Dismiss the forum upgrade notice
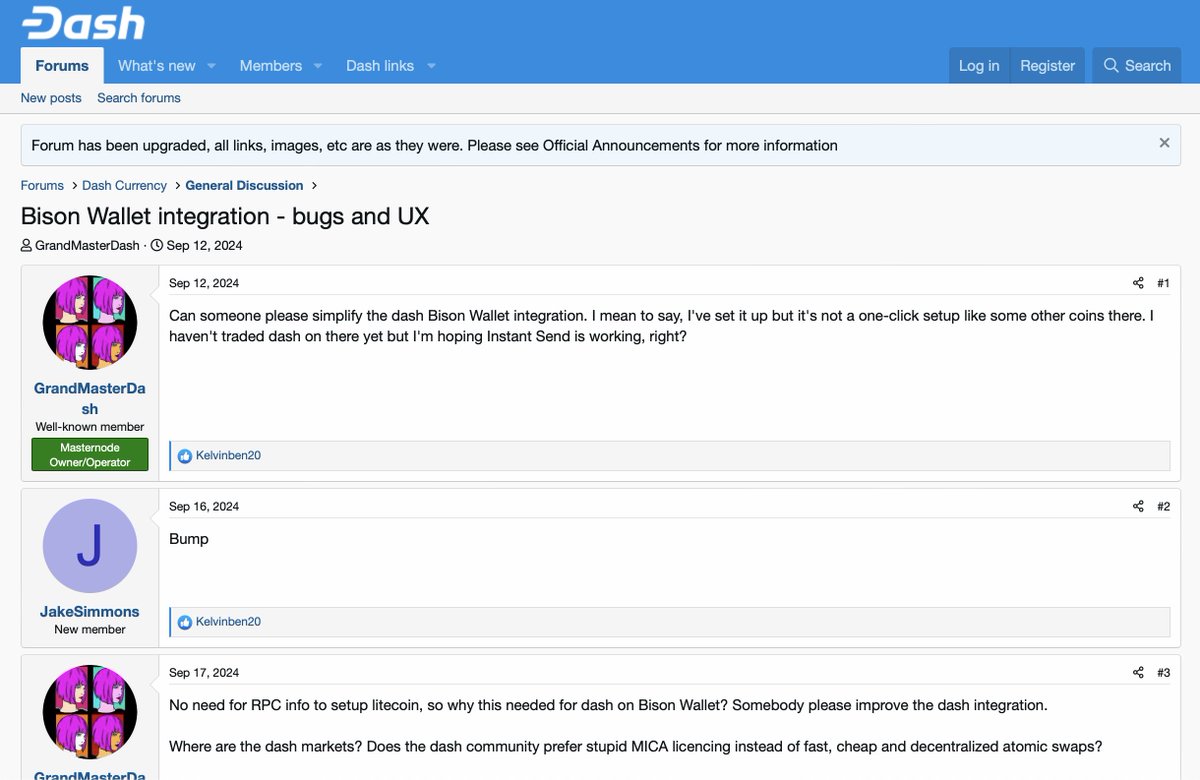 click(x=1164, y=143)
